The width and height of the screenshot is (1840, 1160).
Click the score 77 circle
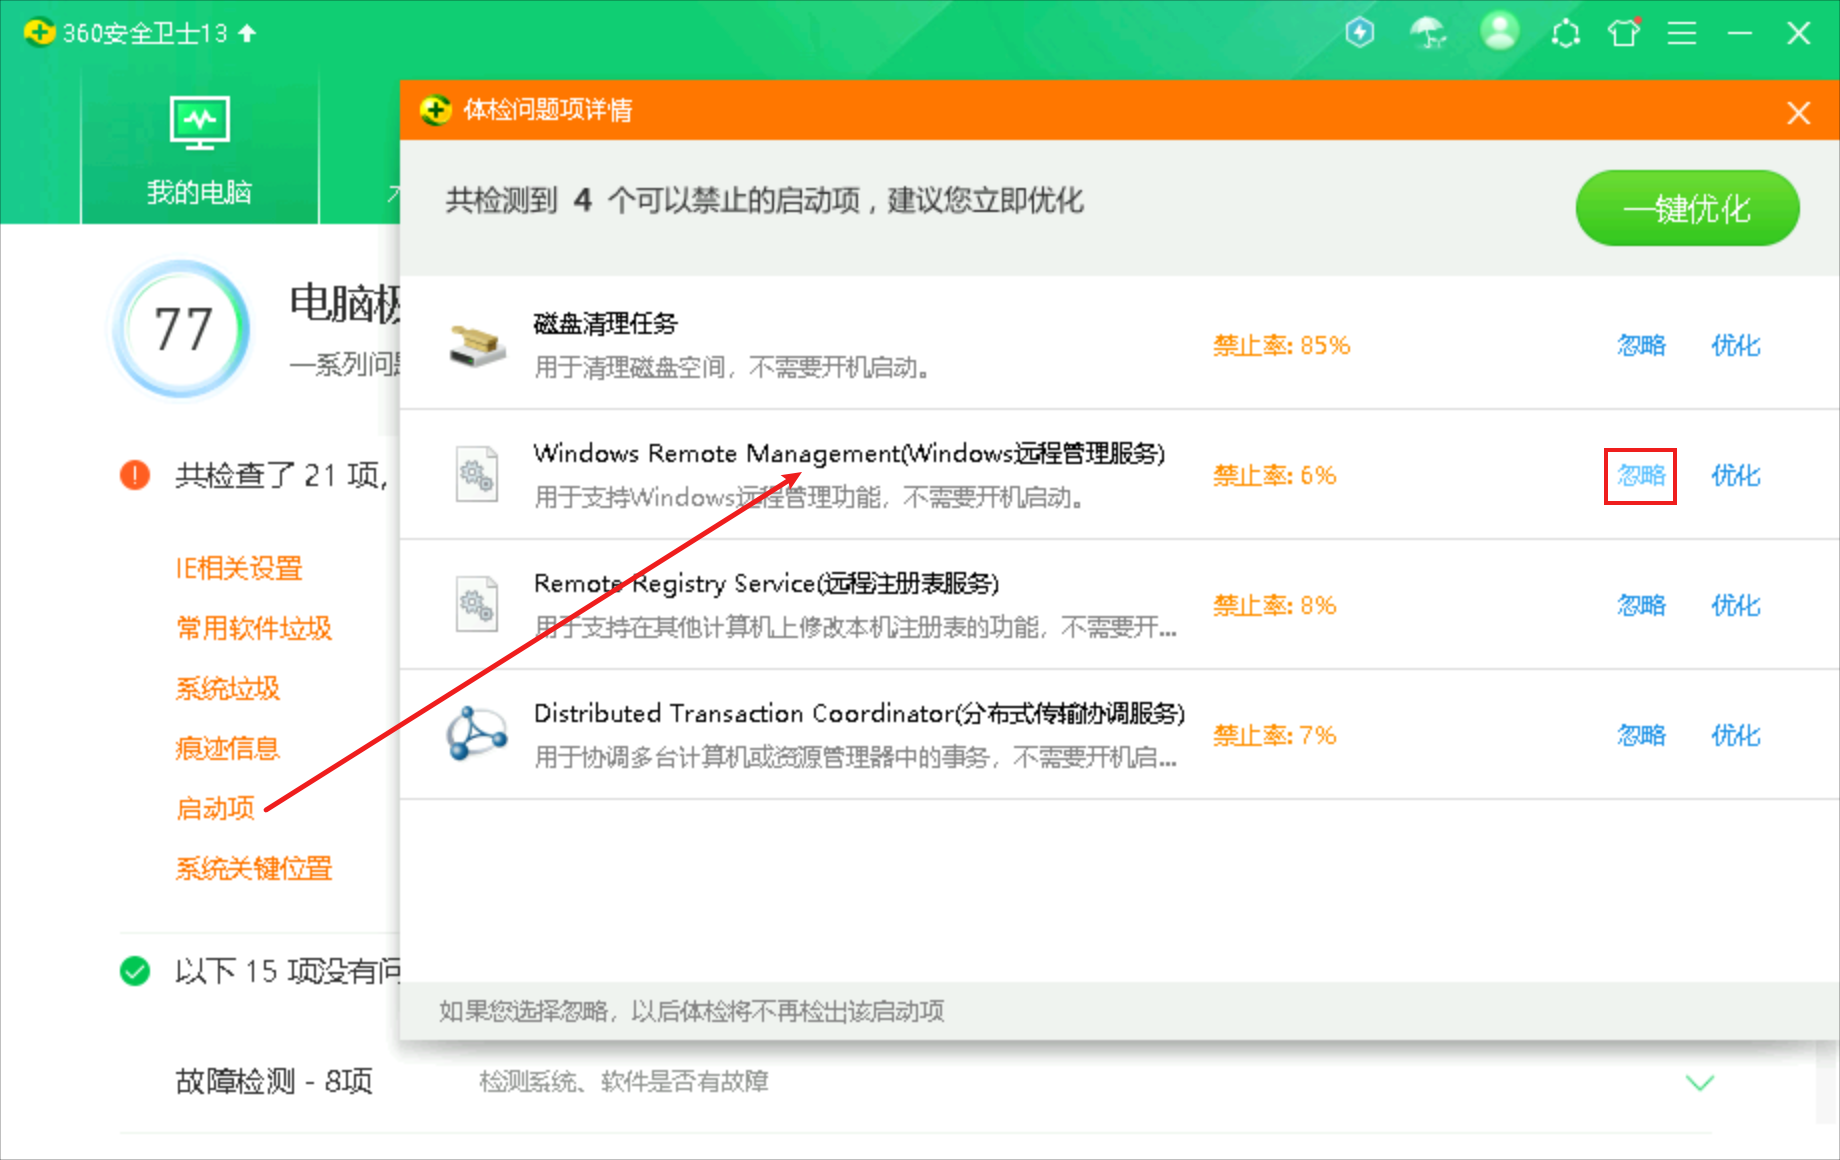182,329
